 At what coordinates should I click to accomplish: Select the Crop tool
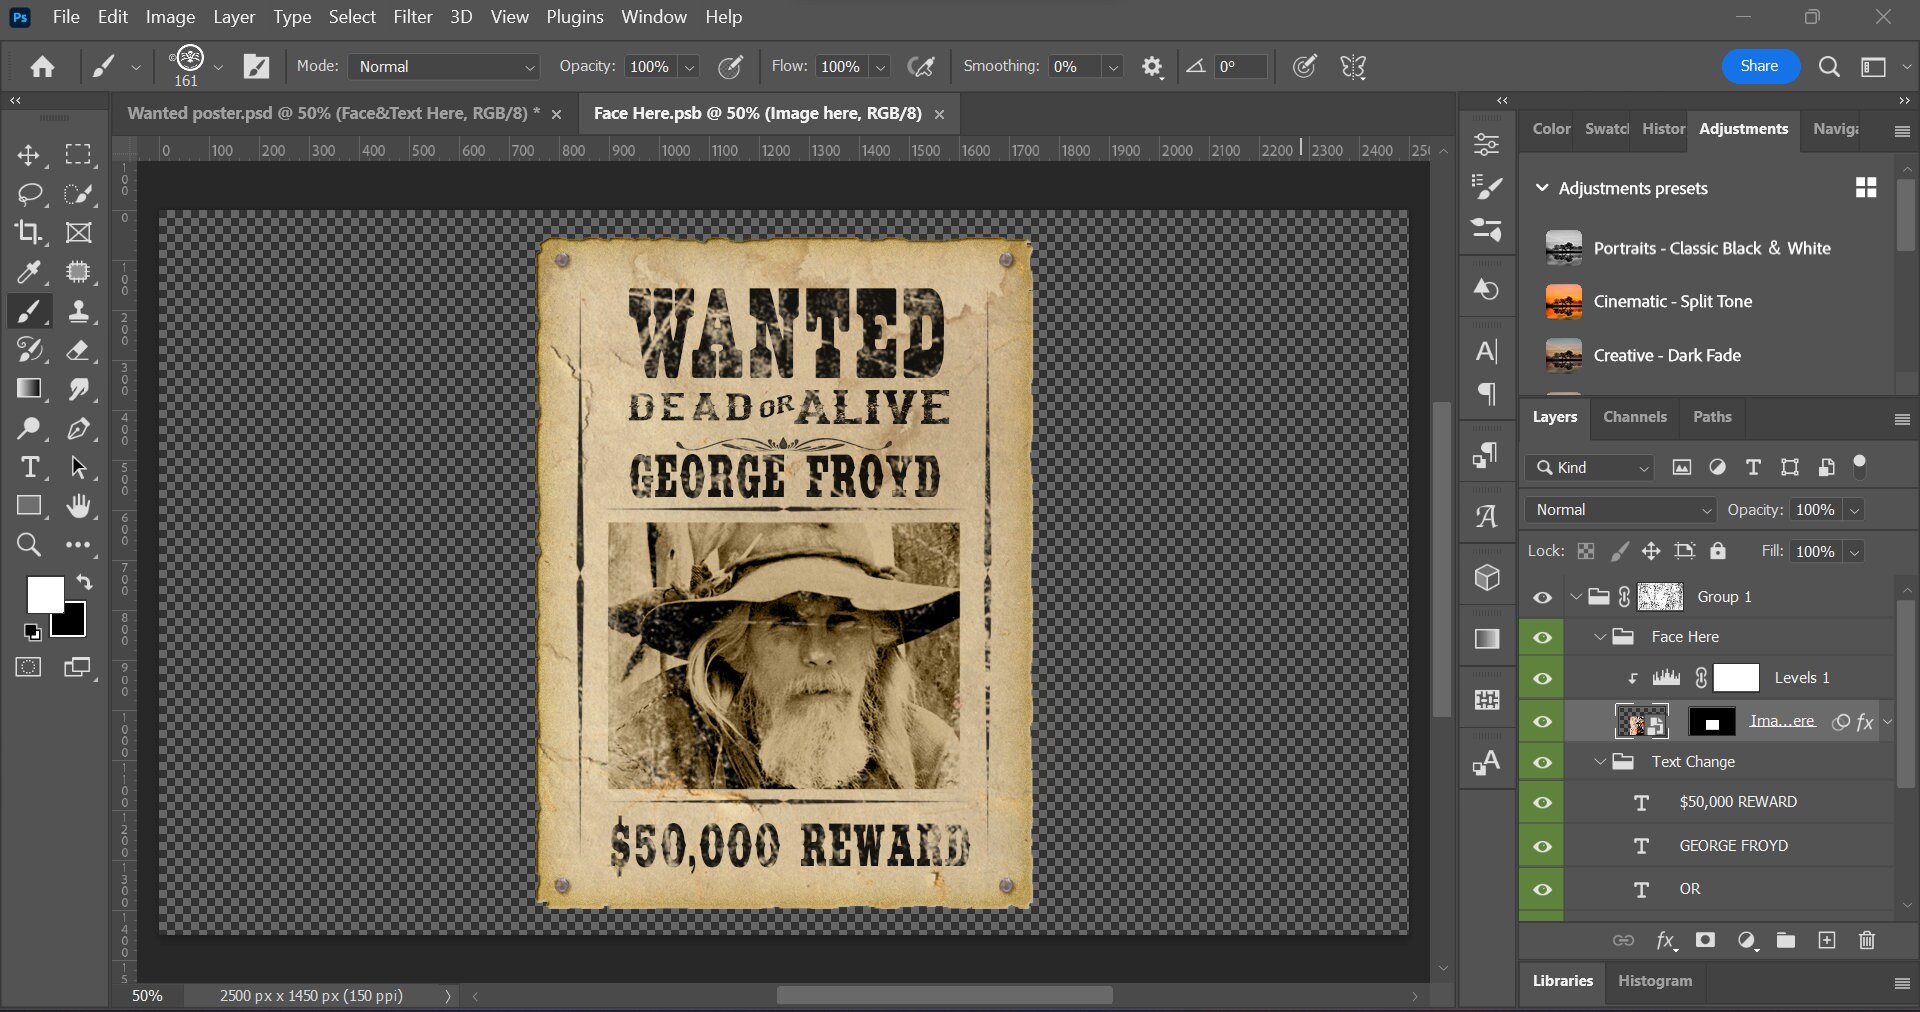click(30, 233)
